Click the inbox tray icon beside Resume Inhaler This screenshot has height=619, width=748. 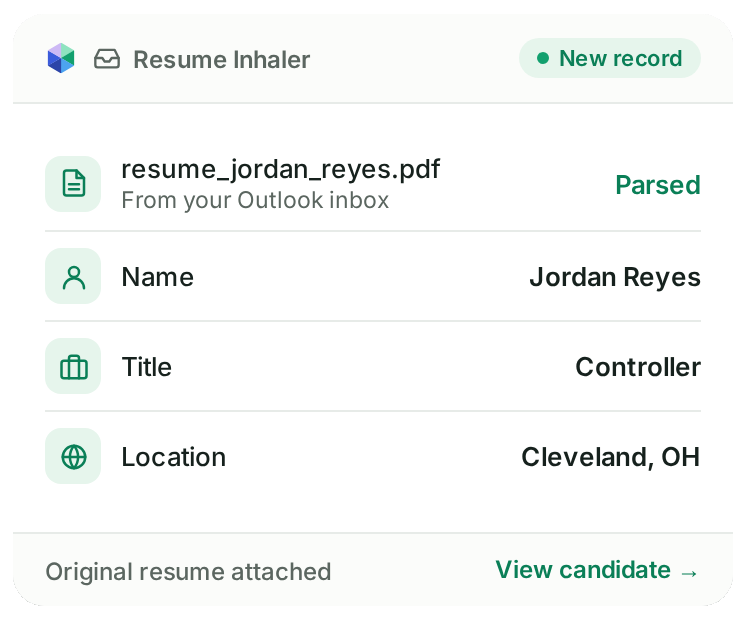[107, 59]
